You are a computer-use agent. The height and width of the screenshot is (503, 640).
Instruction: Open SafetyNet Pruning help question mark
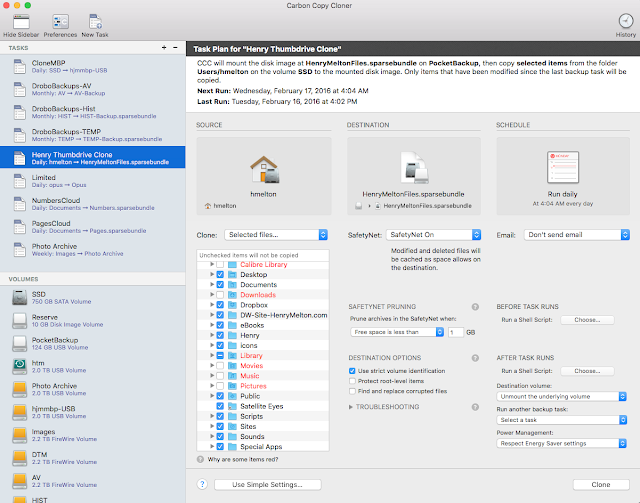475,307
